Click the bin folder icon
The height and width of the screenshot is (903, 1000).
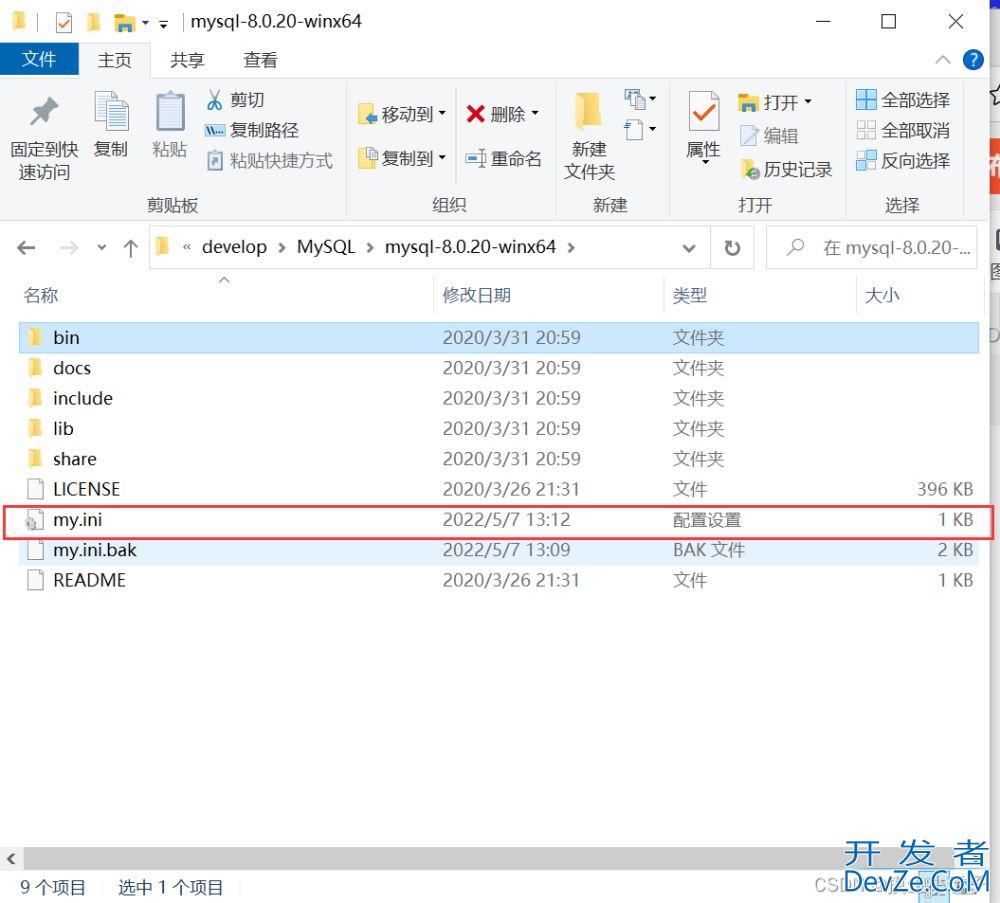[36, 337]
